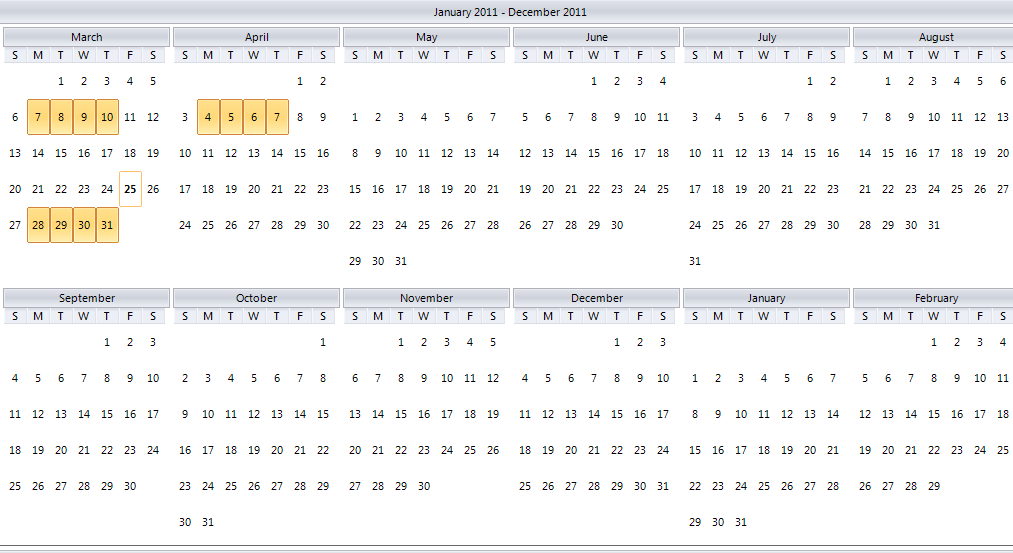
Task: Select October 31 date cell
Action: click(x=208, y=522)
